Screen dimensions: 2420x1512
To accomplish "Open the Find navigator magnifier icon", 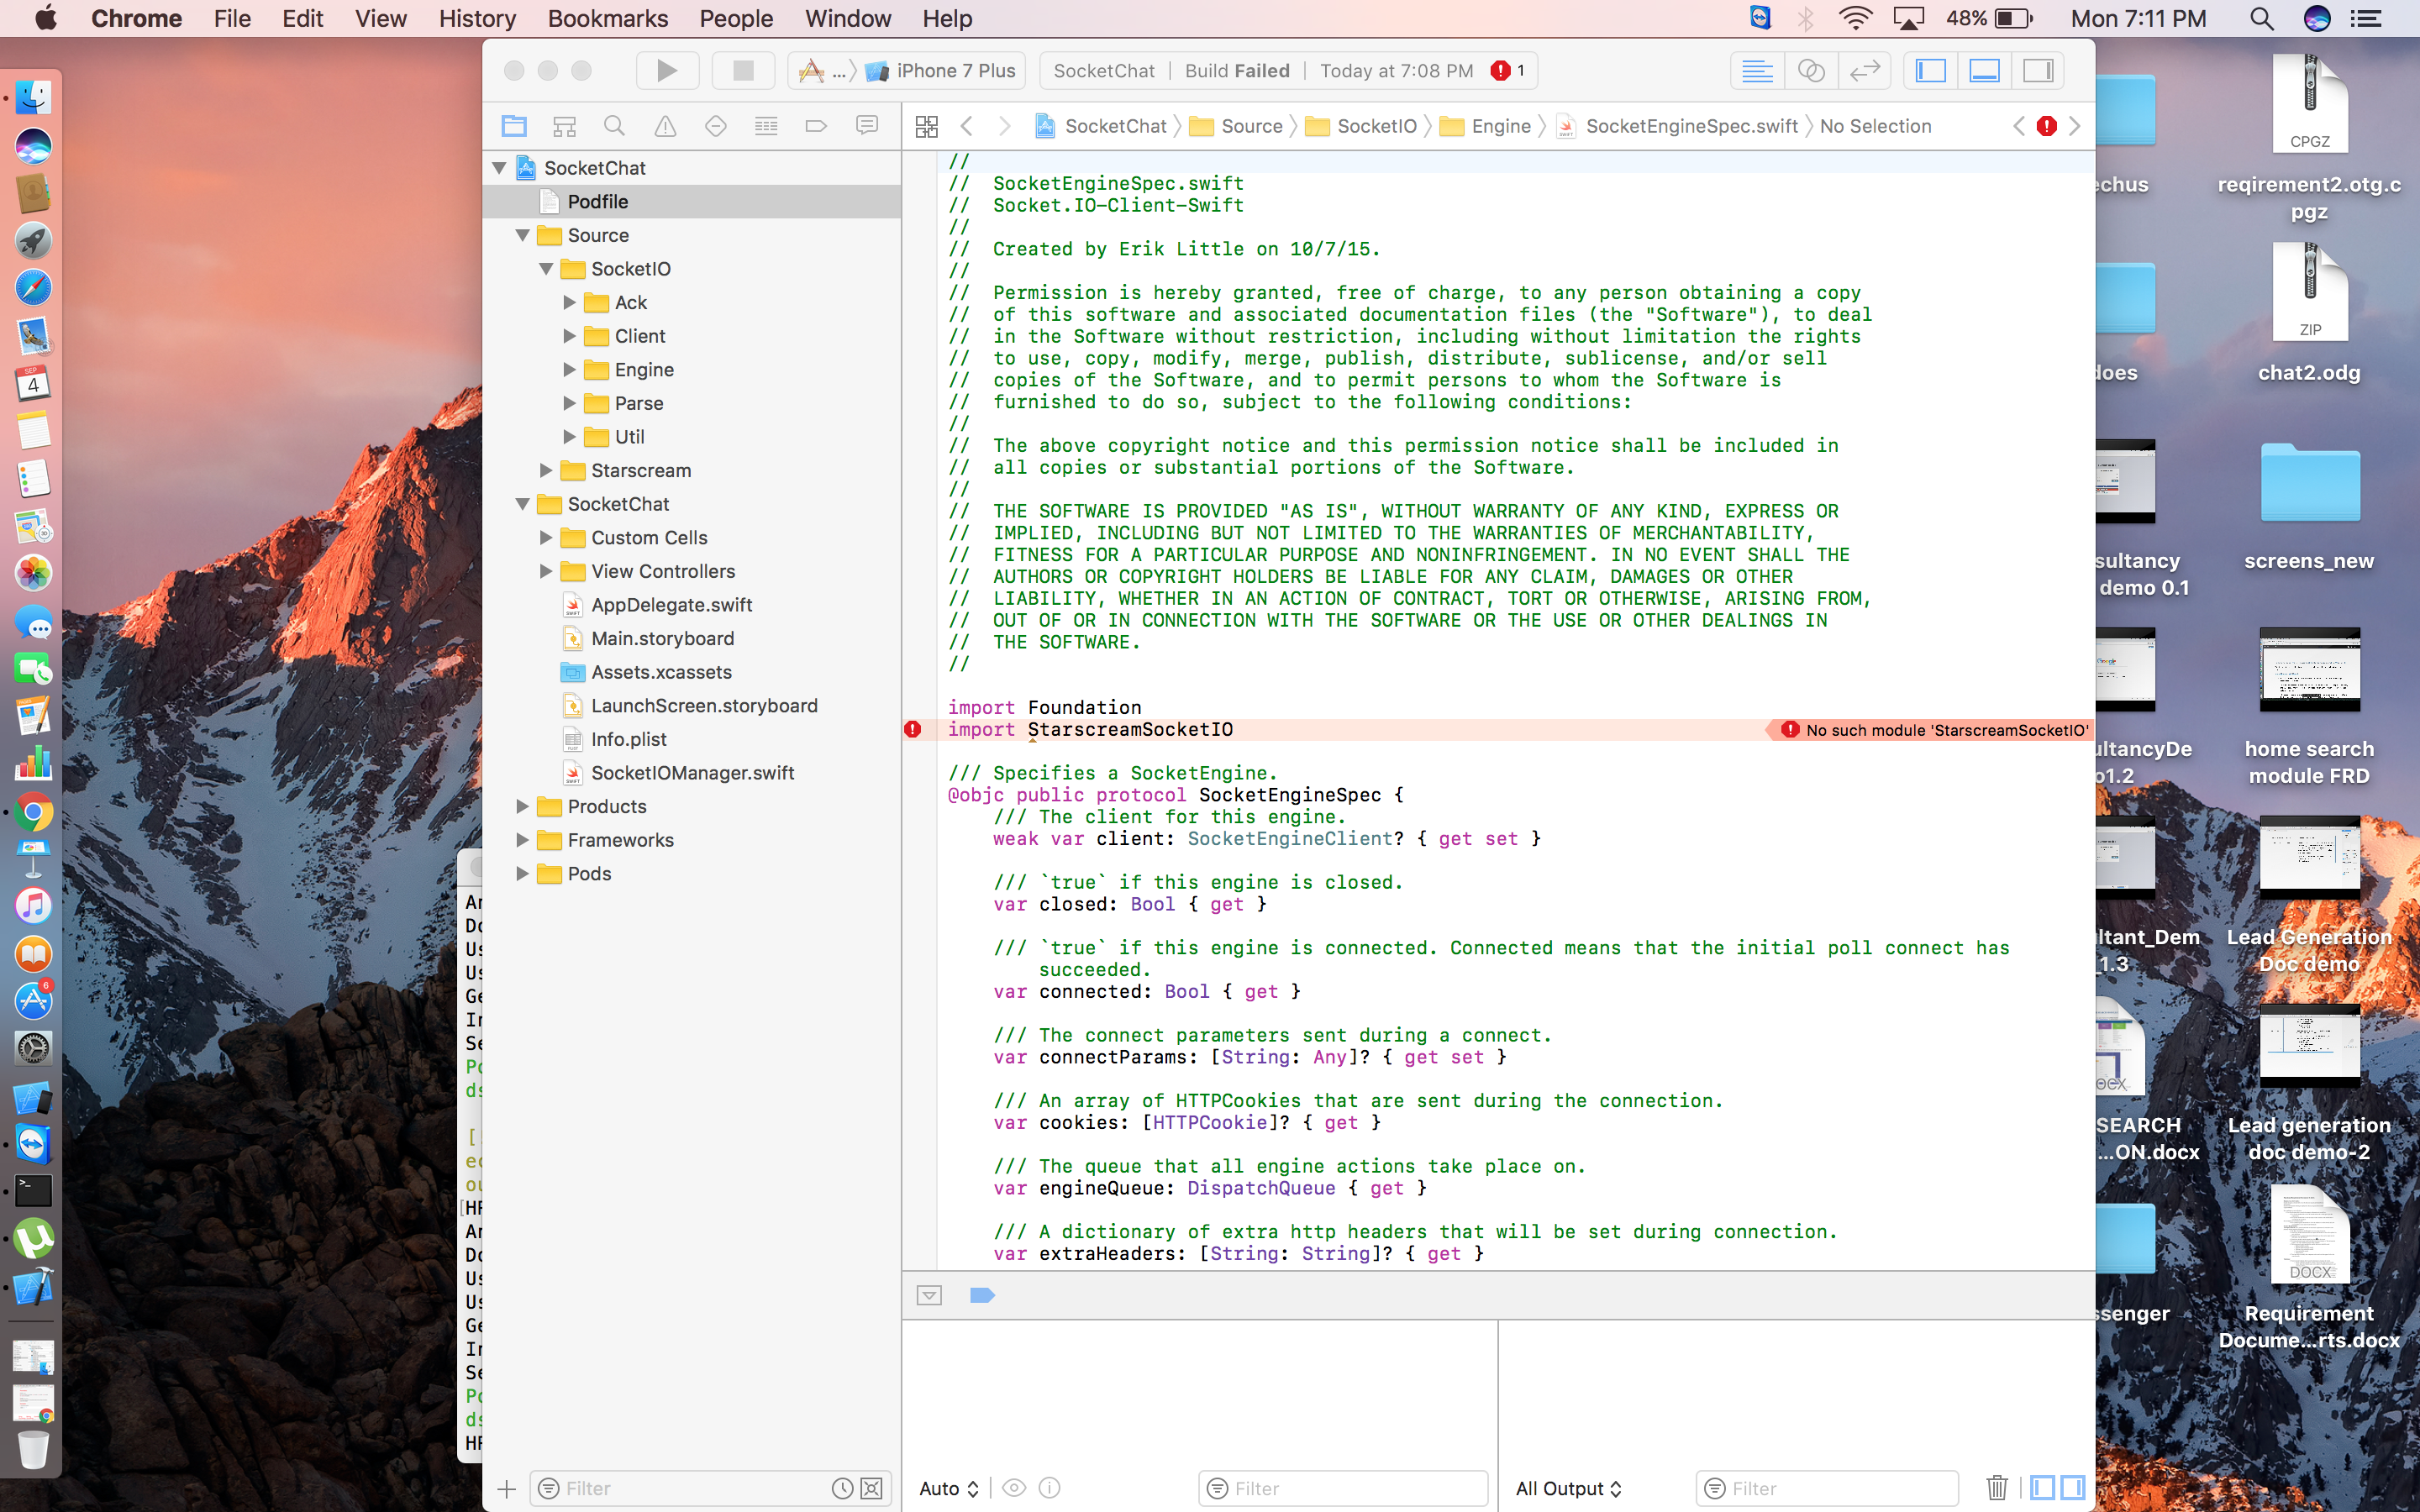I will [615, 126].
